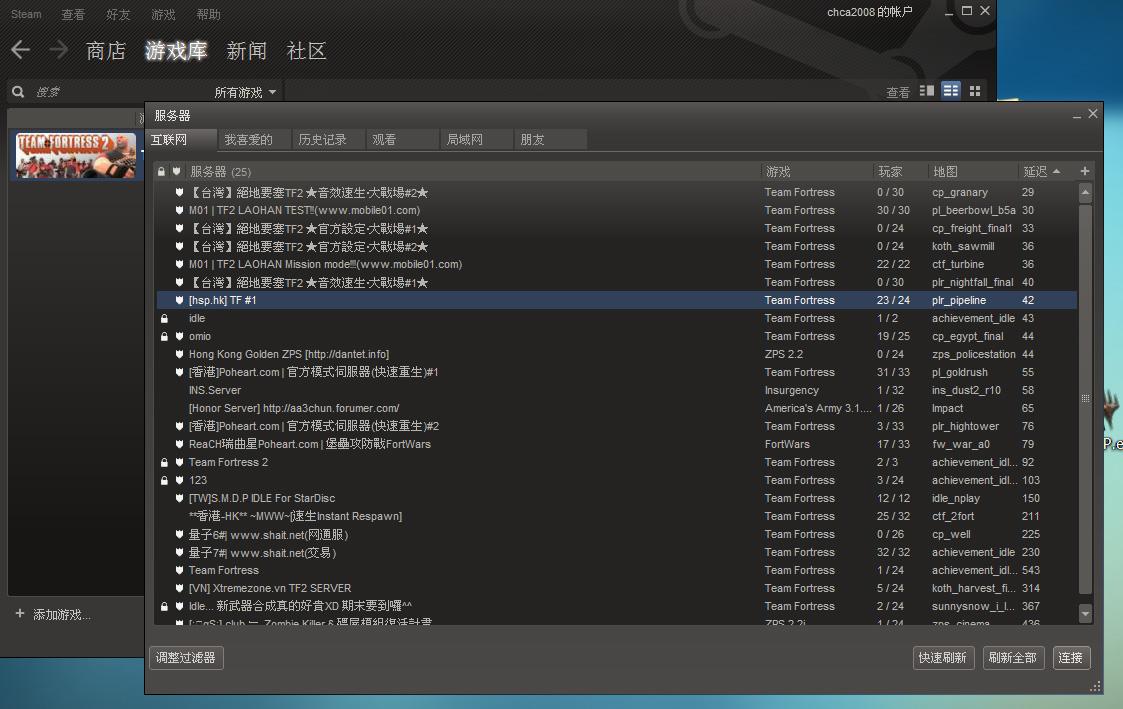Screen dimensions: 1123x709
Task: Open the 帮助 menu
Action: coord(208,14)
